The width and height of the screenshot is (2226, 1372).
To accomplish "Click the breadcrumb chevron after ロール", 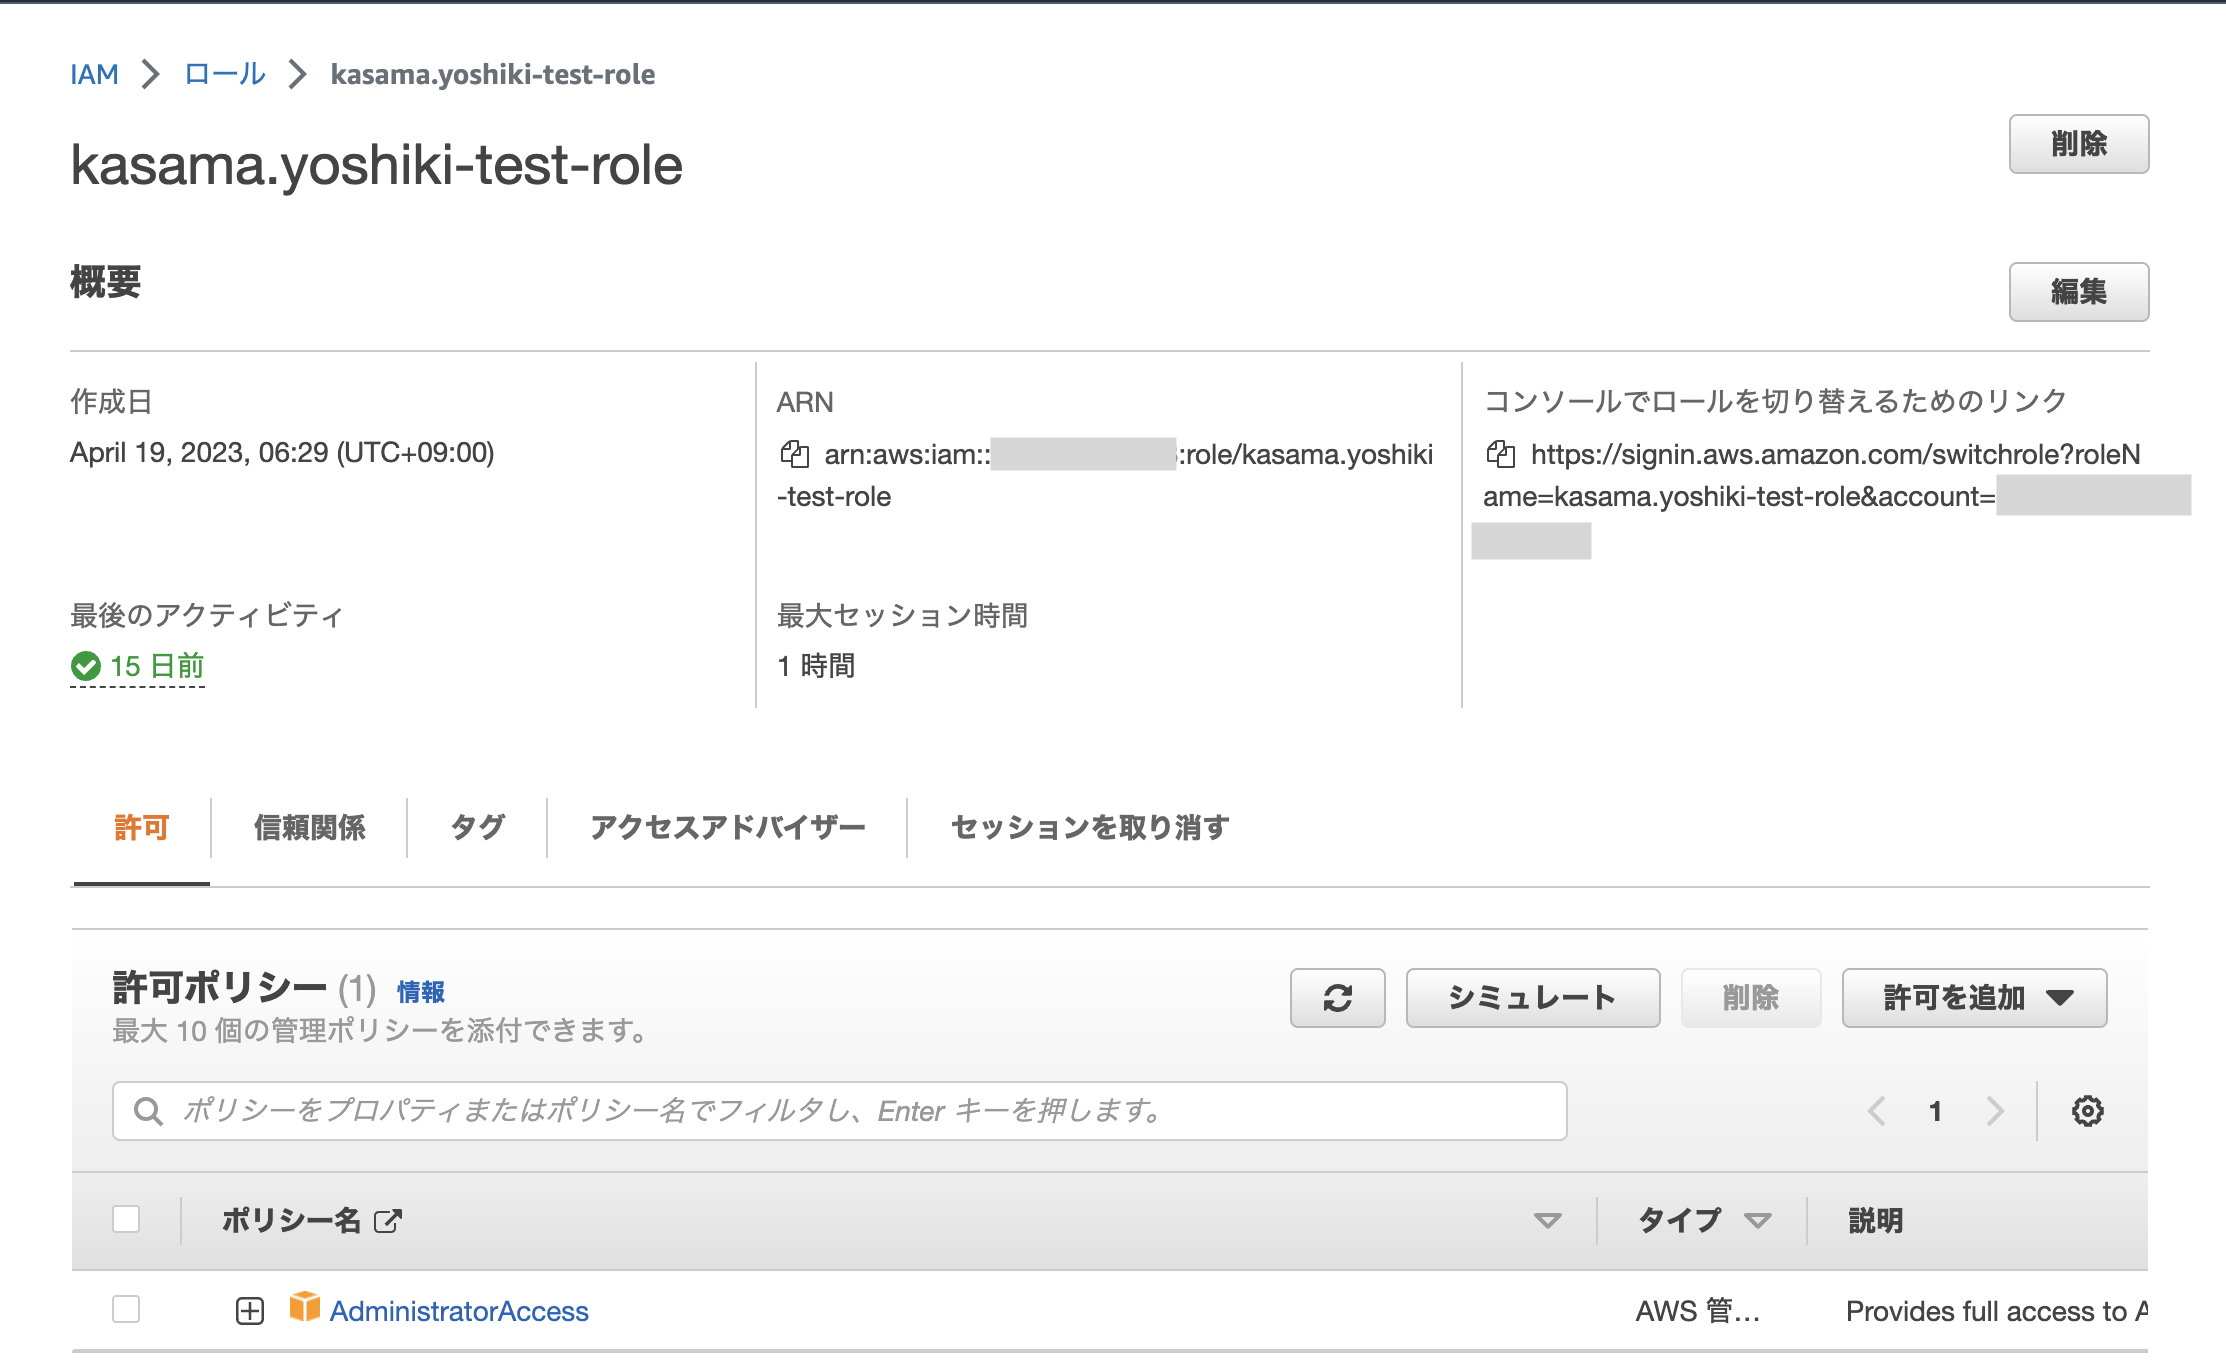I will pos(297,74).
